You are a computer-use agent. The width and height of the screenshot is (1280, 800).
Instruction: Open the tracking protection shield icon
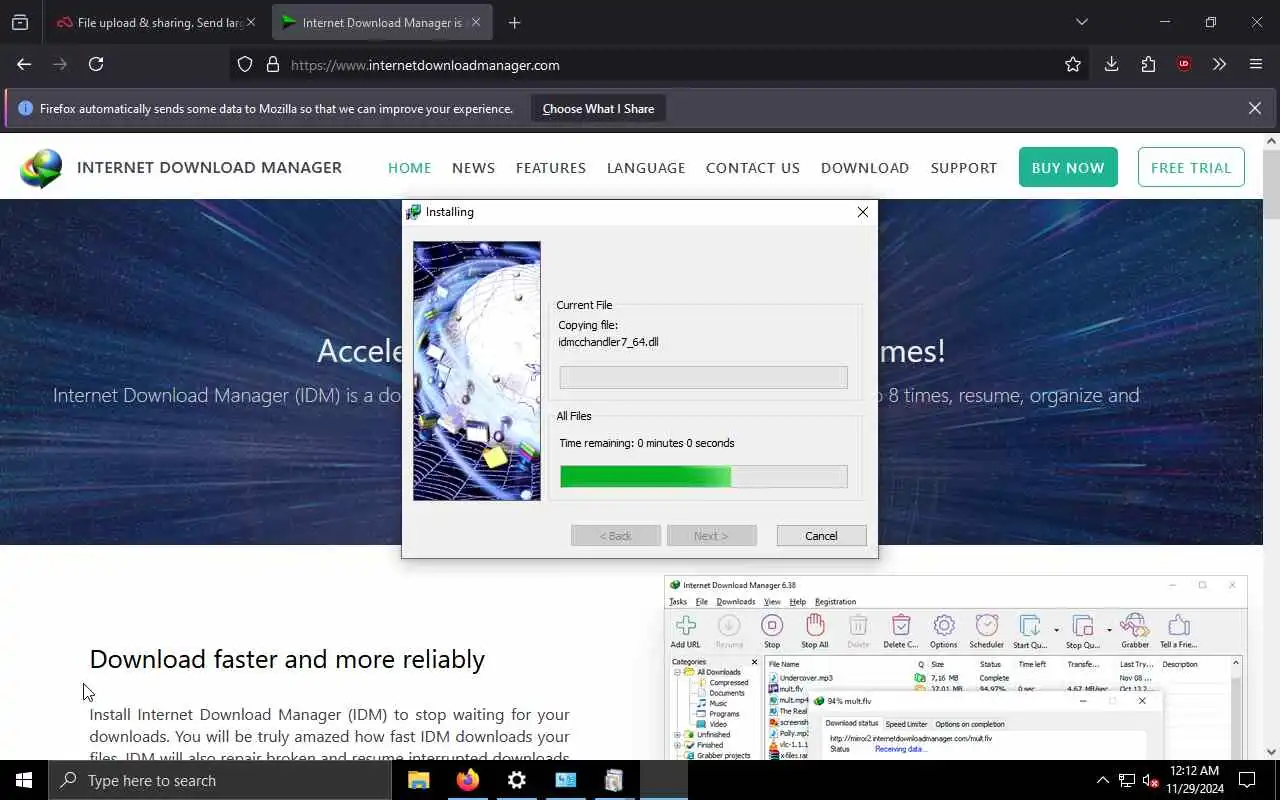[x=245, y=65]
